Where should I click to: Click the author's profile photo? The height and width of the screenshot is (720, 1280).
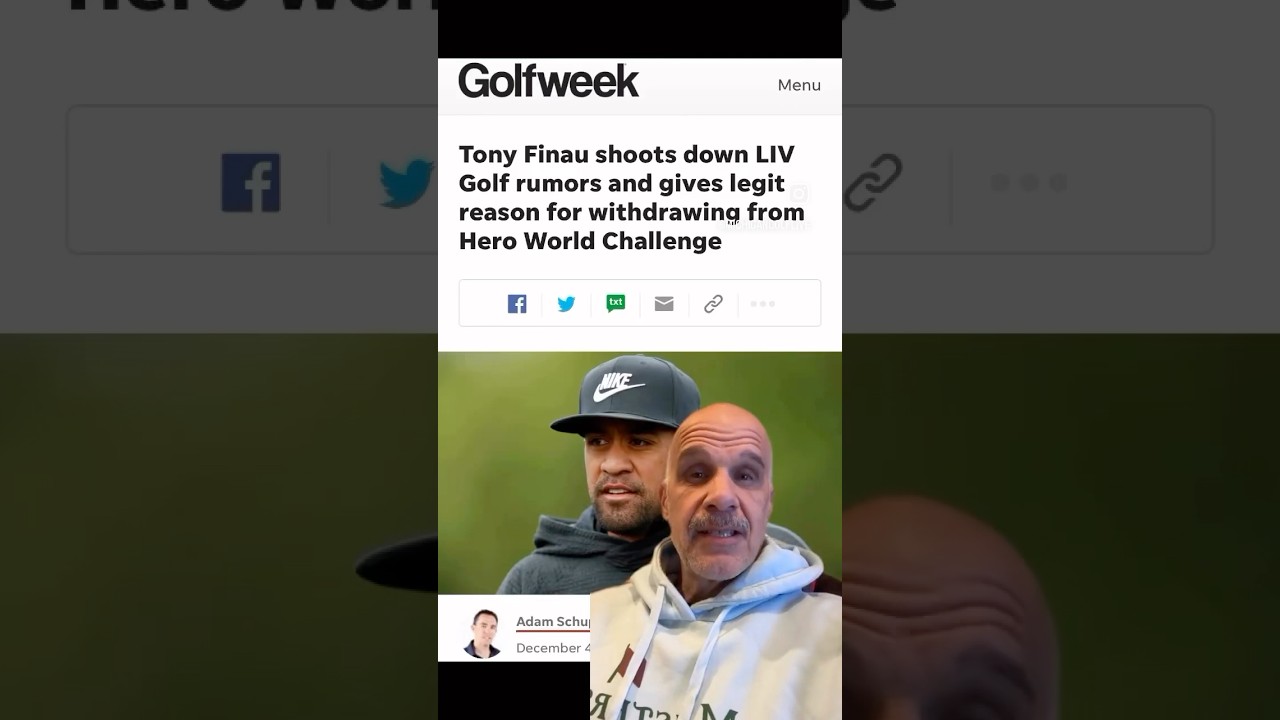tap(483, 633)
